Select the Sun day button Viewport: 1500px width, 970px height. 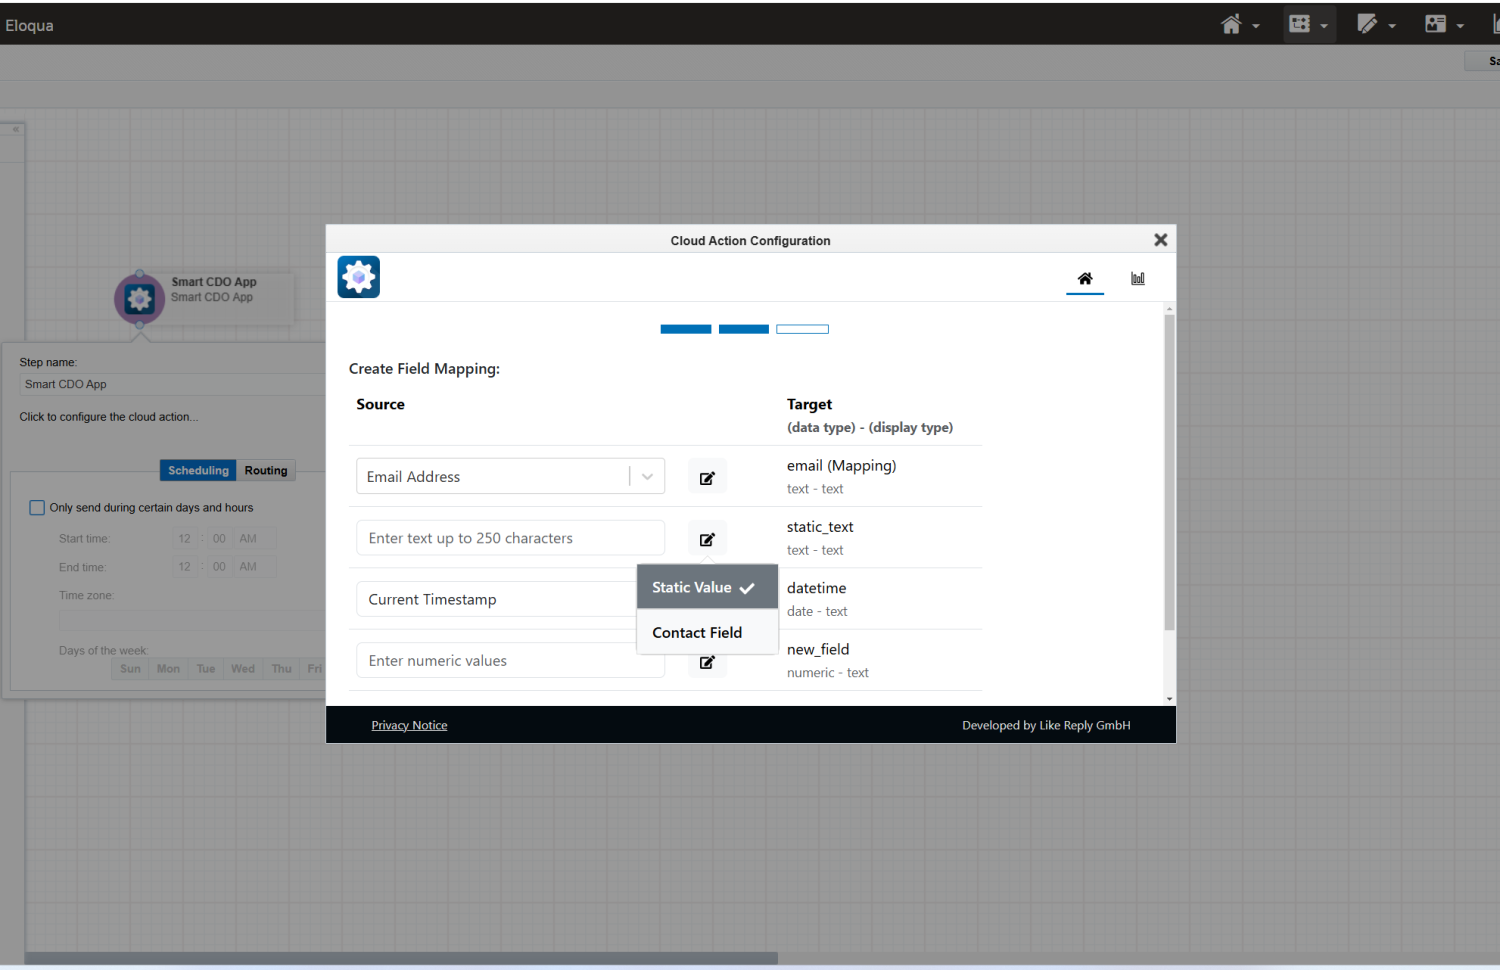pos(130,669)
